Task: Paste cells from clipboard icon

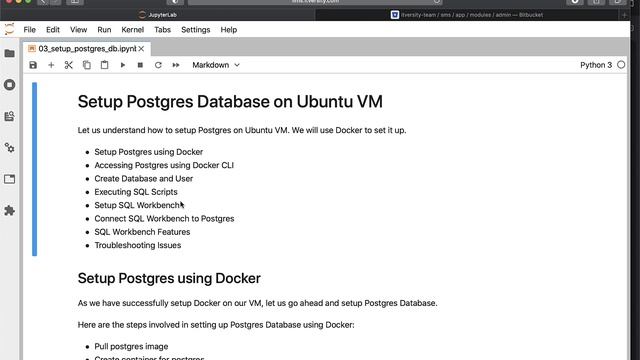Action: pyautogui.click(x=104, y=65)
